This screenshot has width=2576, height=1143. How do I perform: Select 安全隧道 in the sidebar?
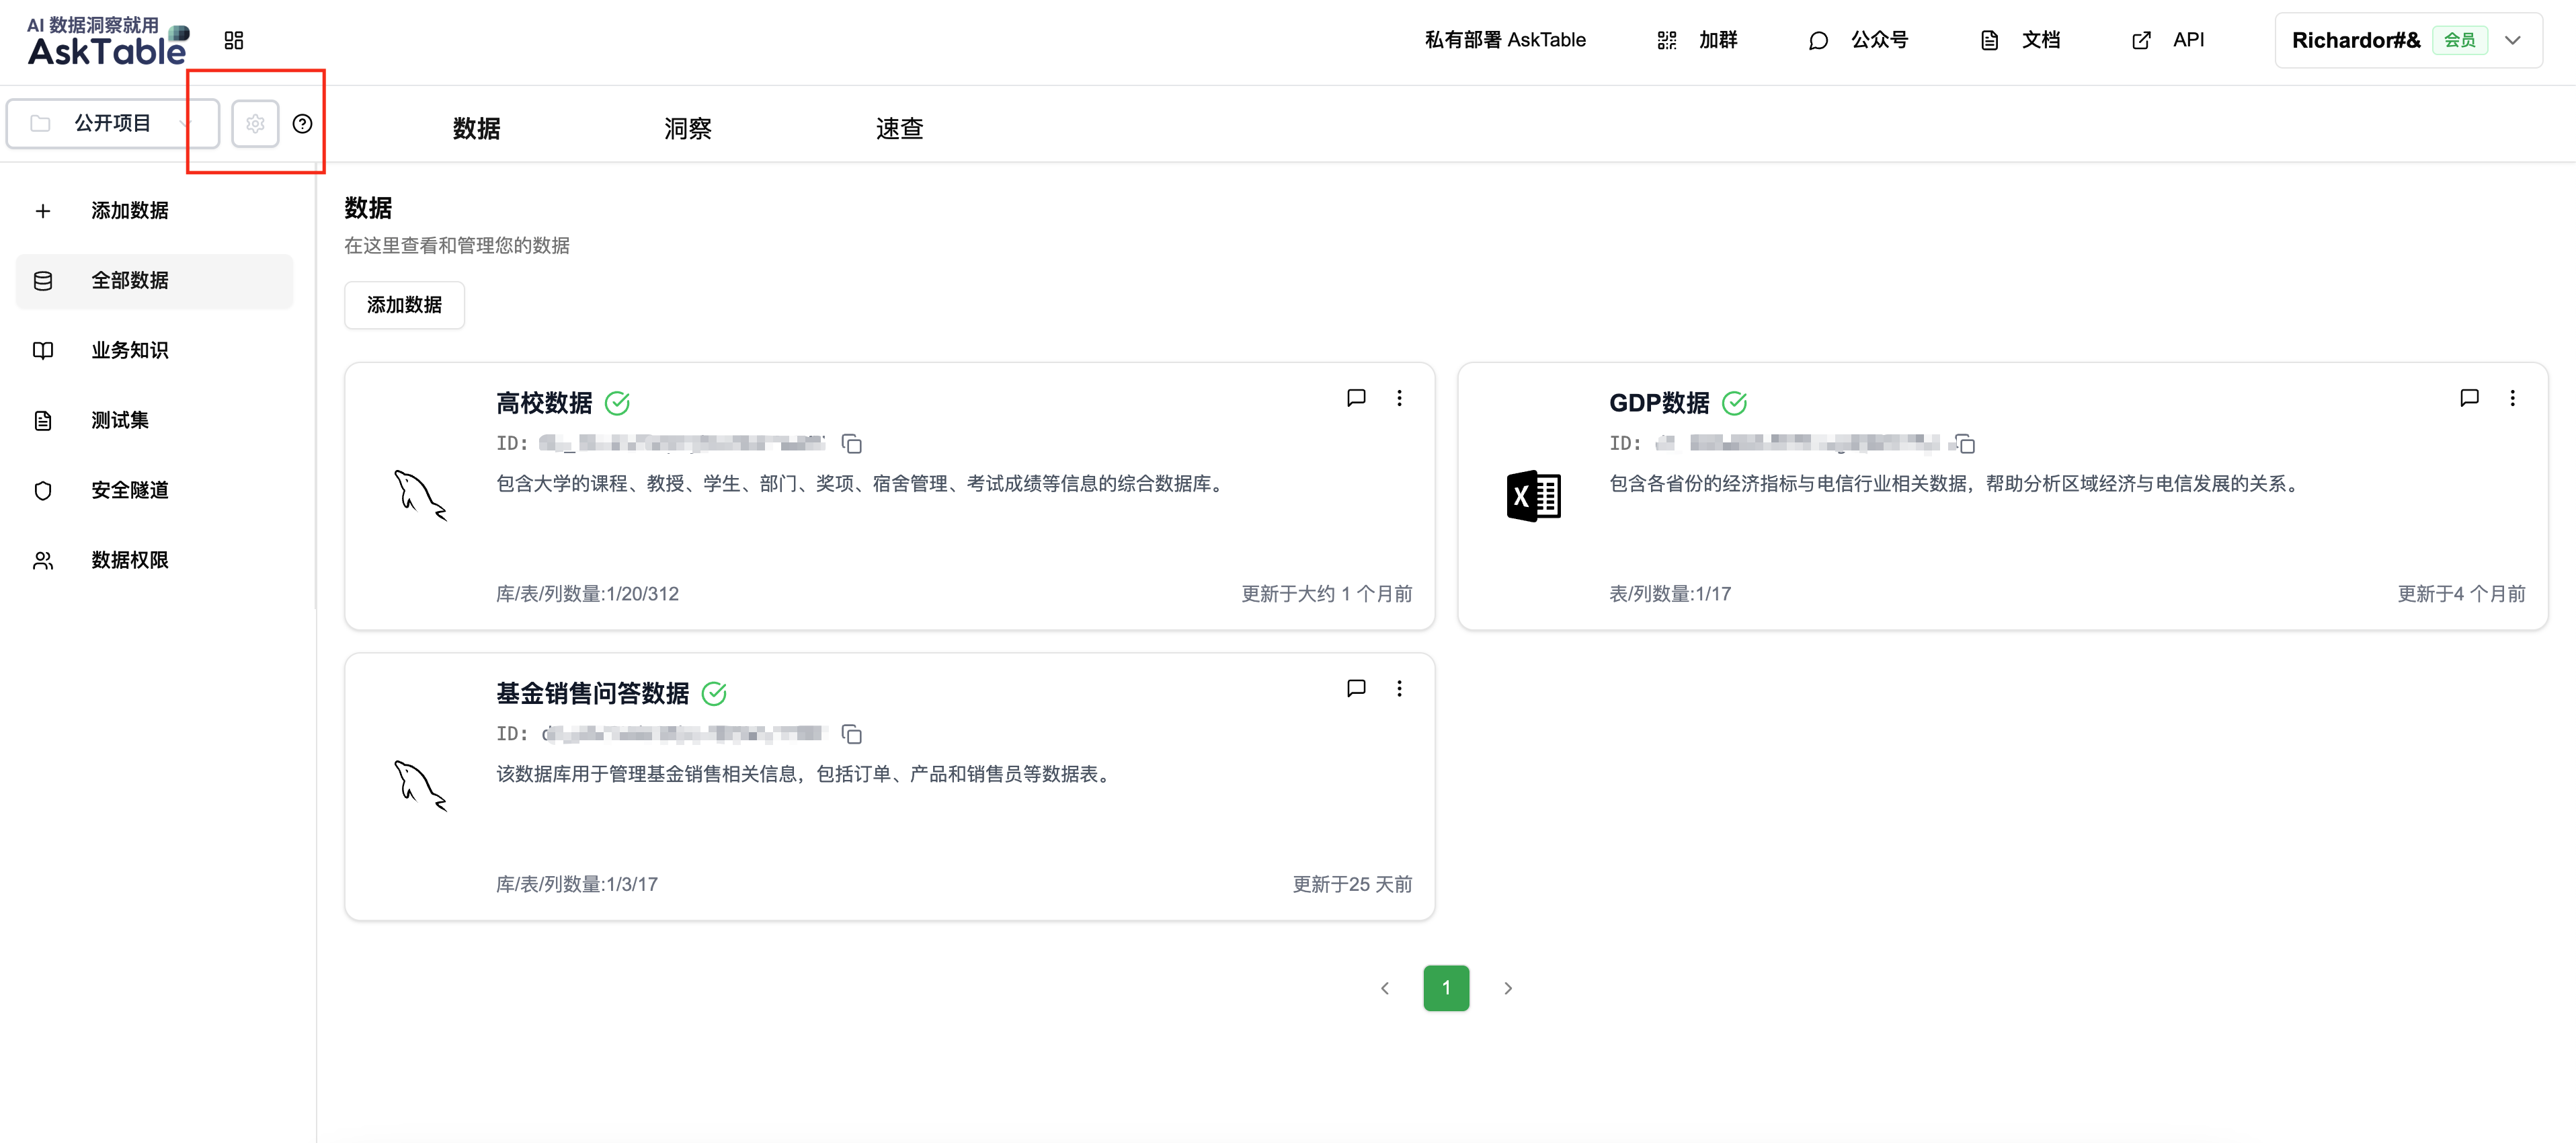[x=129, y=489]
